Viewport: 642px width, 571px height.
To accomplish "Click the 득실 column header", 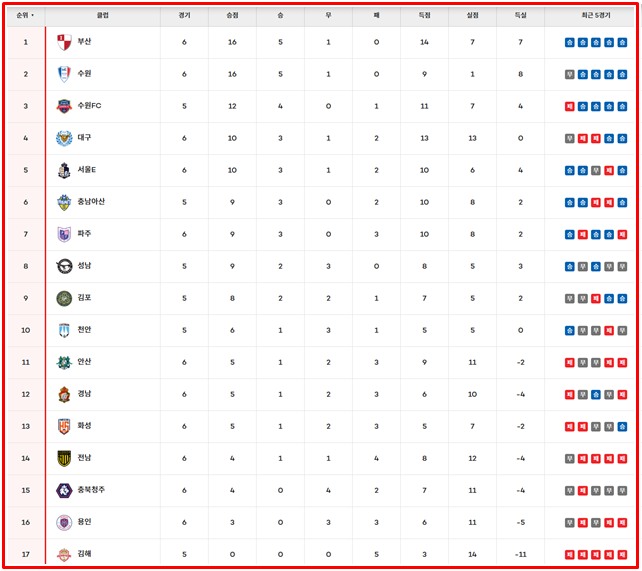I will 520,16.
